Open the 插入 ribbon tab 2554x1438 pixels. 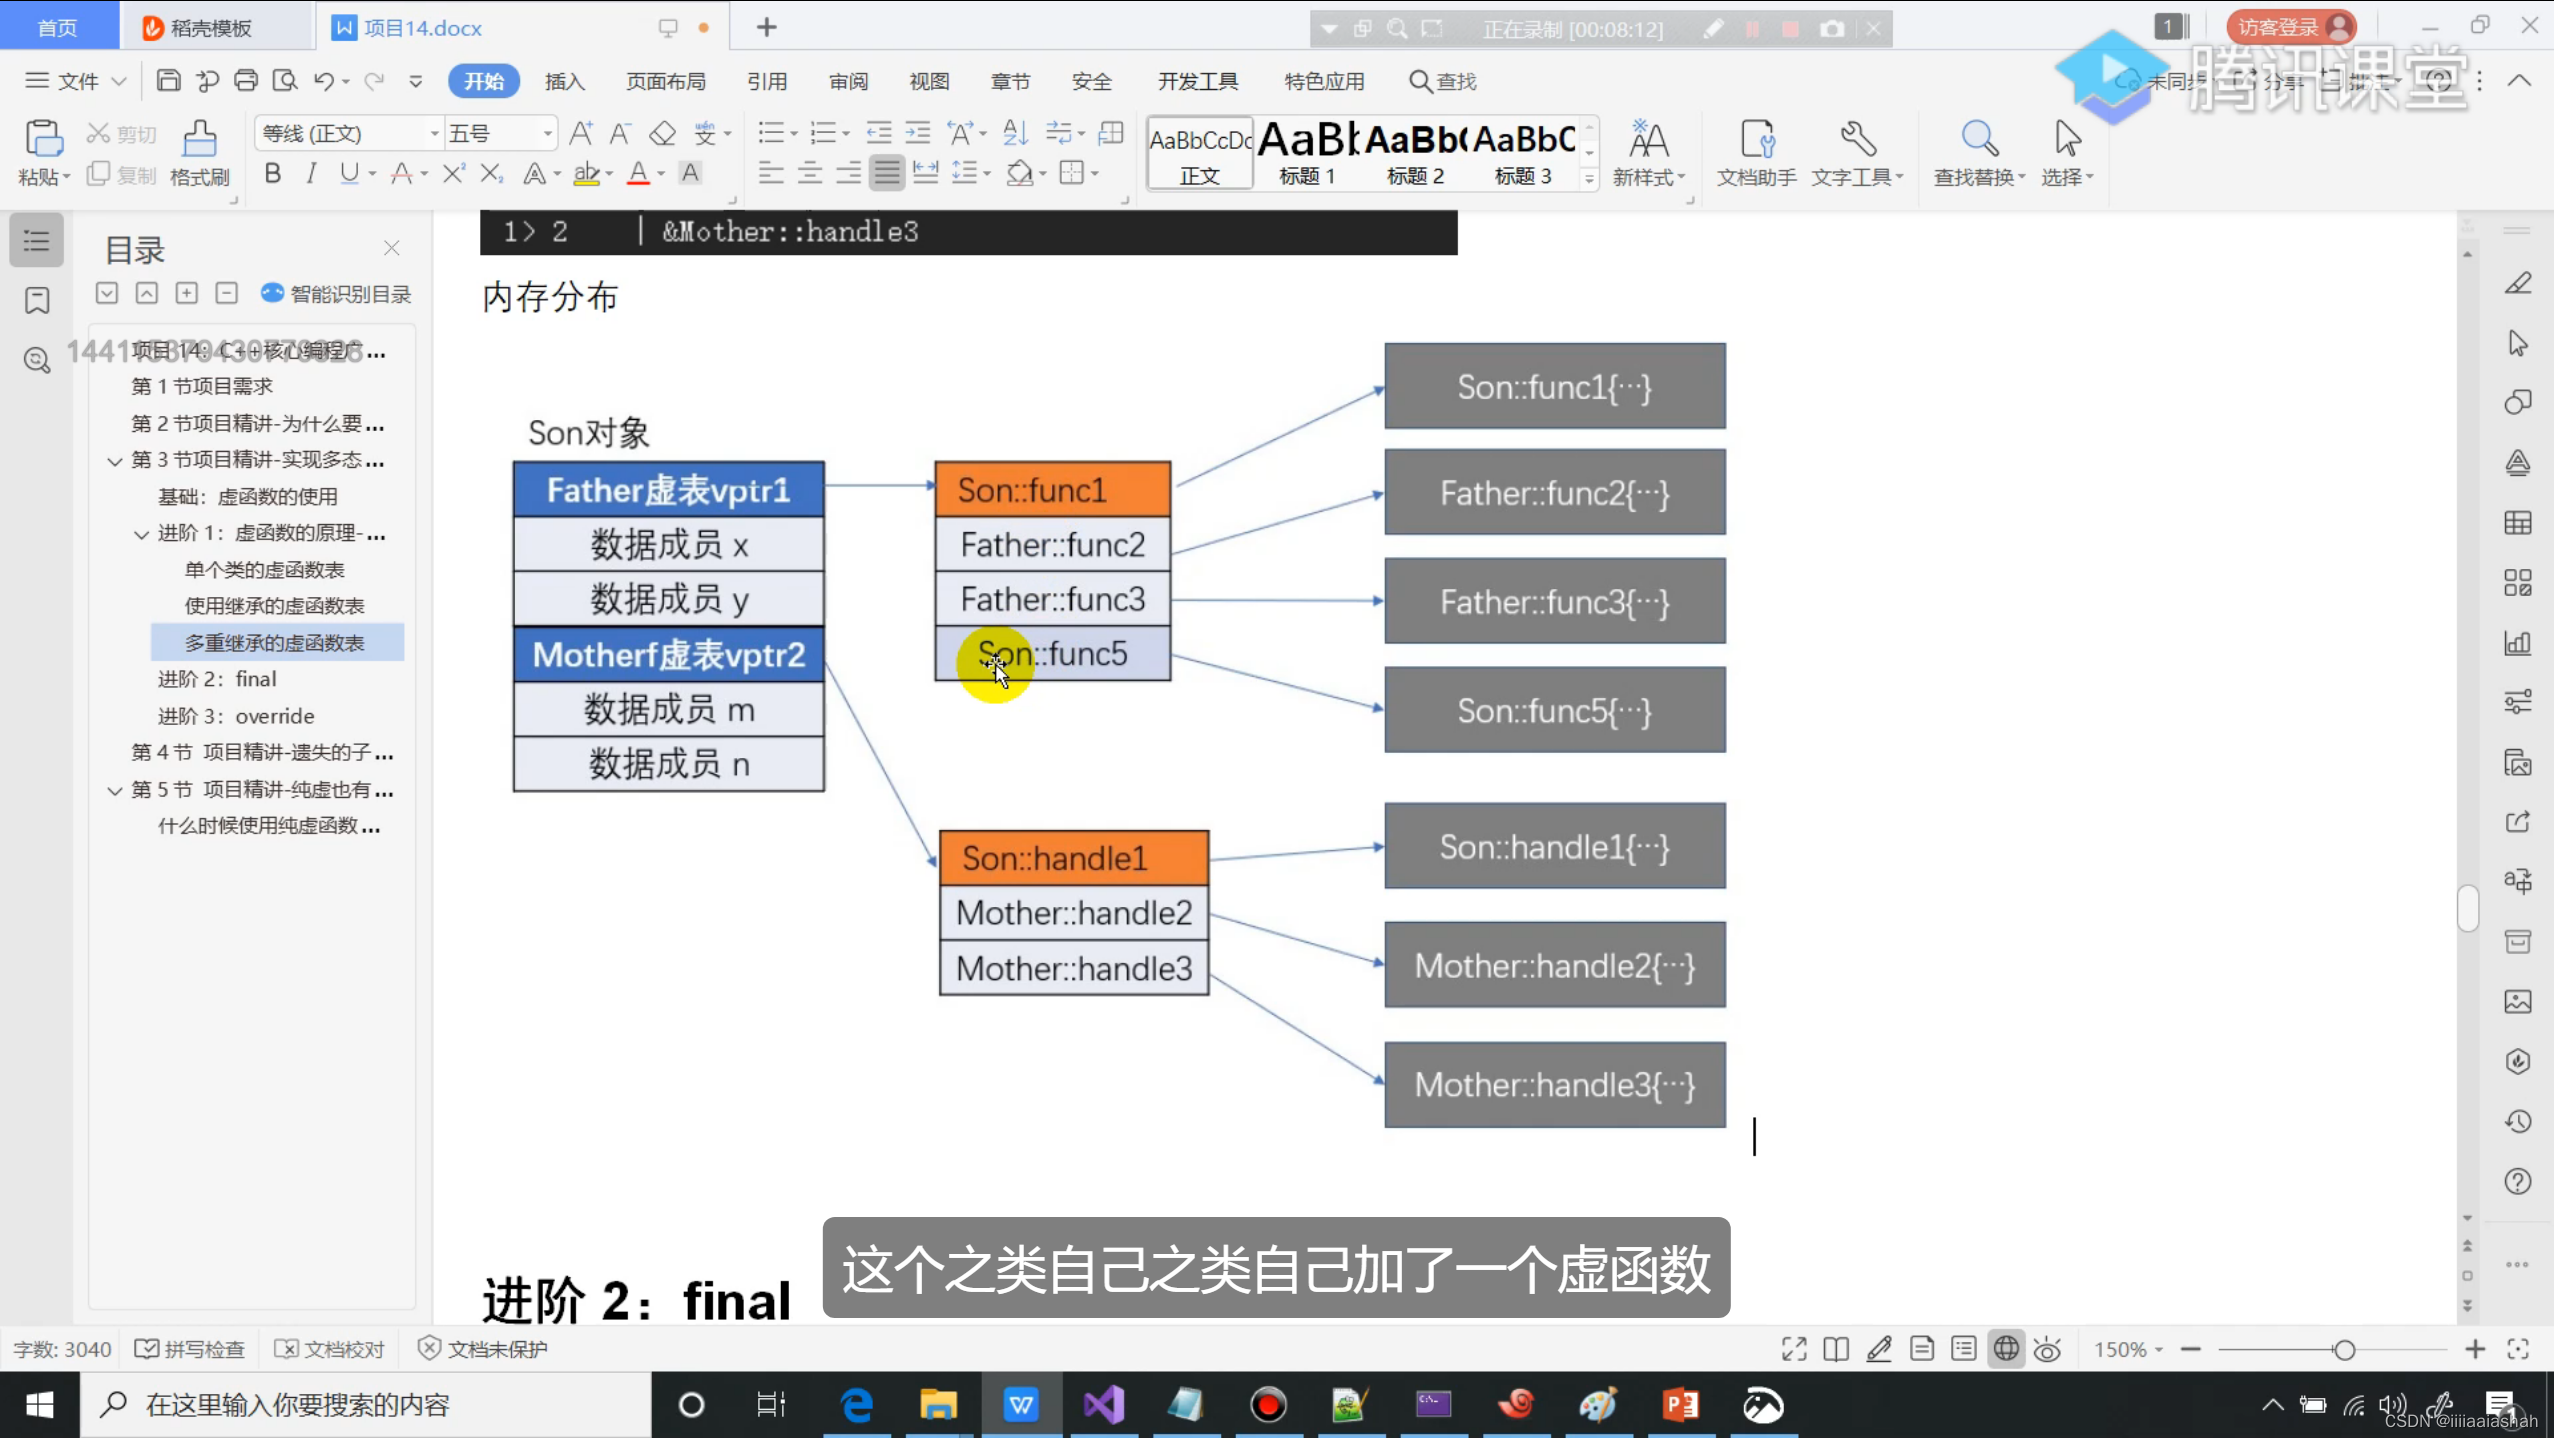click(x=564, y=81)
